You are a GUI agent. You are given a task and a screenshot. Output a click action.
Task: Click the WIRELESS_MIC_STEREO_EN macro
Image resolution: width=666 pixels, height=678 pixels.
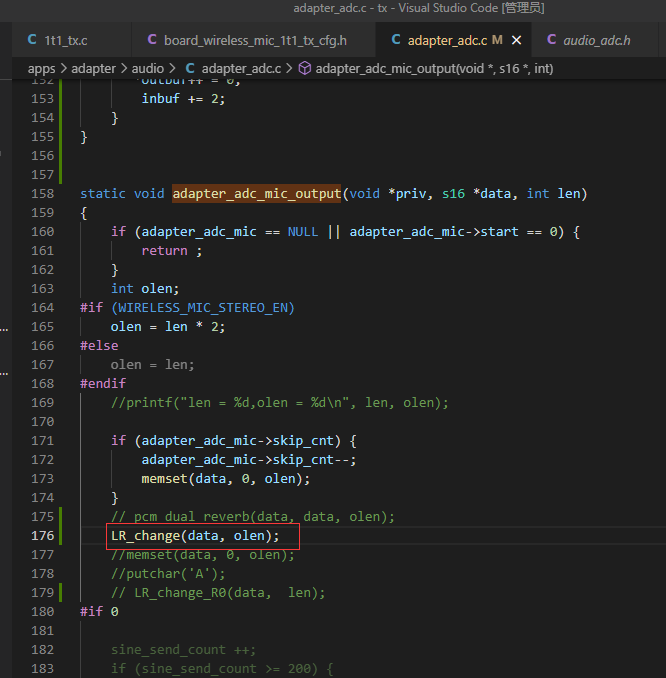click(x=202, y=308)
